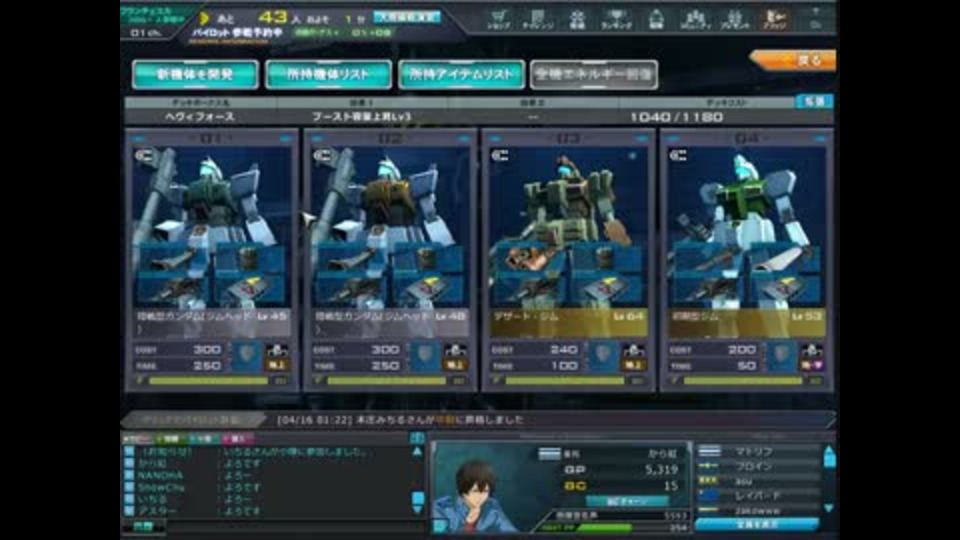Click the chat text input field
This screenshot has height=540, width=960.
click(x=296, y=527)
